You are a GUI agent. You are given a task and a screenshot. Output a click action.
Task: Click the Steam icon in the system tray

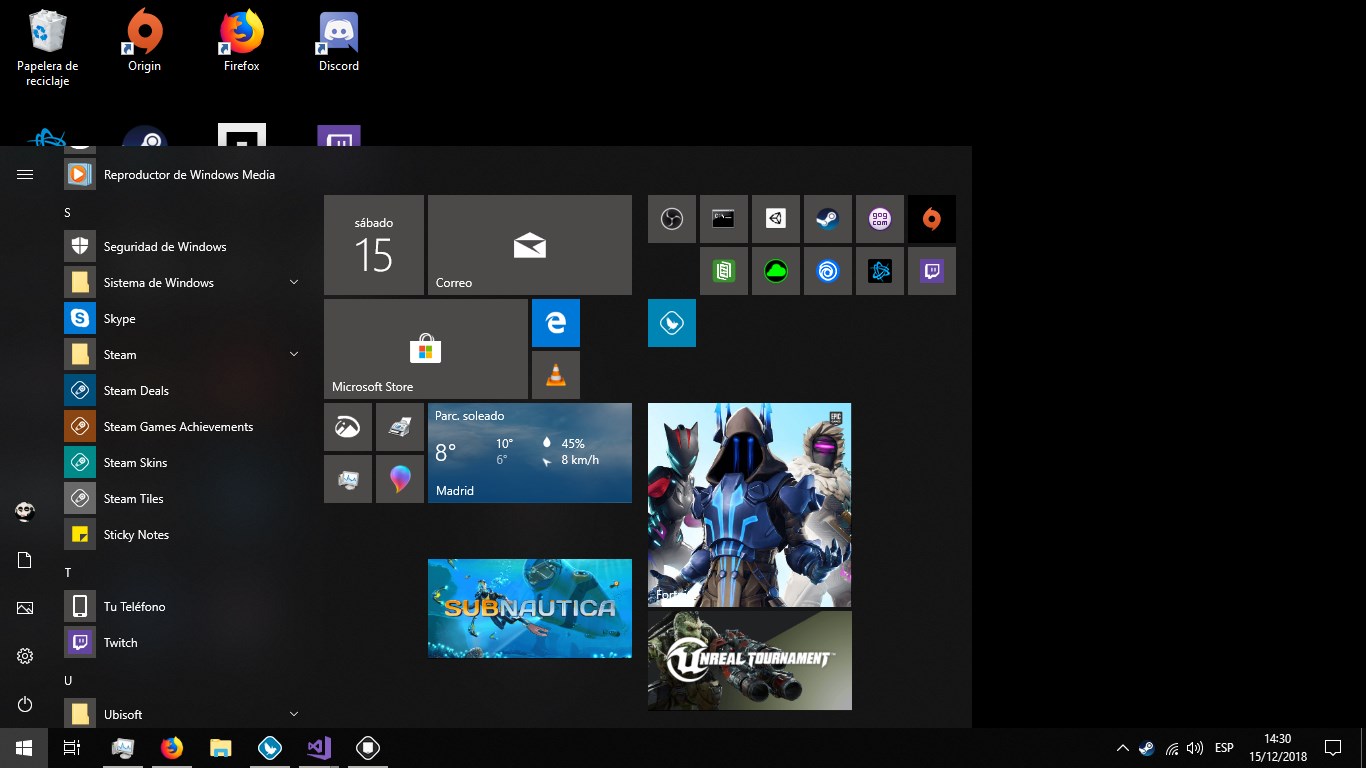(x=1147, y=748)
